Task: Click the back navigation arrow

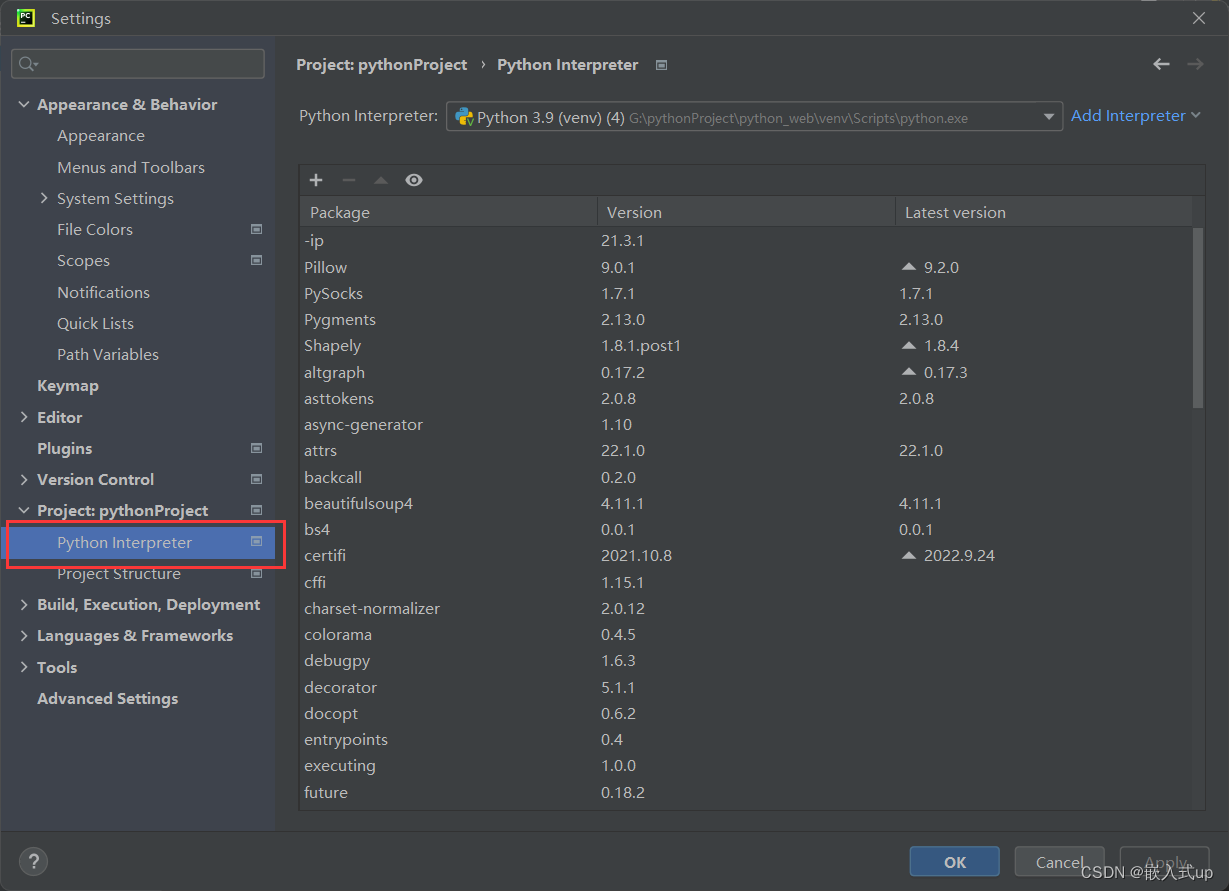Action: tap(1161, 64)
